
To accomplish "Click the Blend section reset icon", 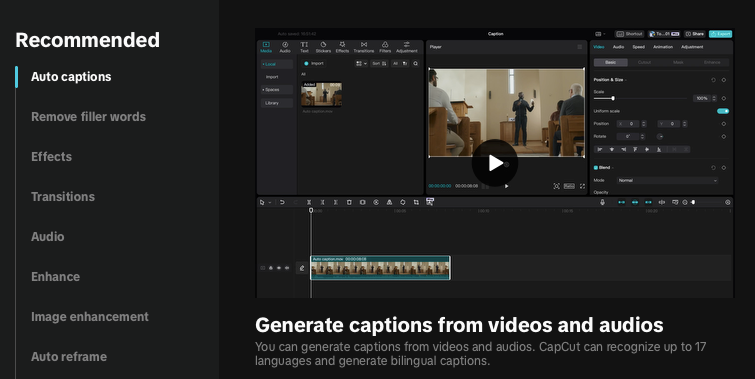I will pos(713,168).
